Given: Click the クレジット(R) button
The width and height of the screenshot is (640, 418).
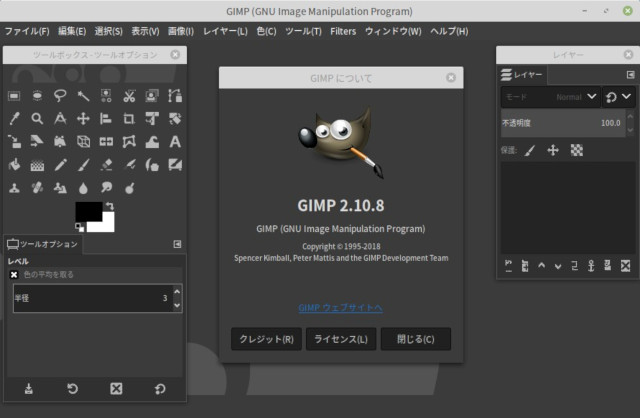Looking at the screenshot, I should click(x=266, y=339).
